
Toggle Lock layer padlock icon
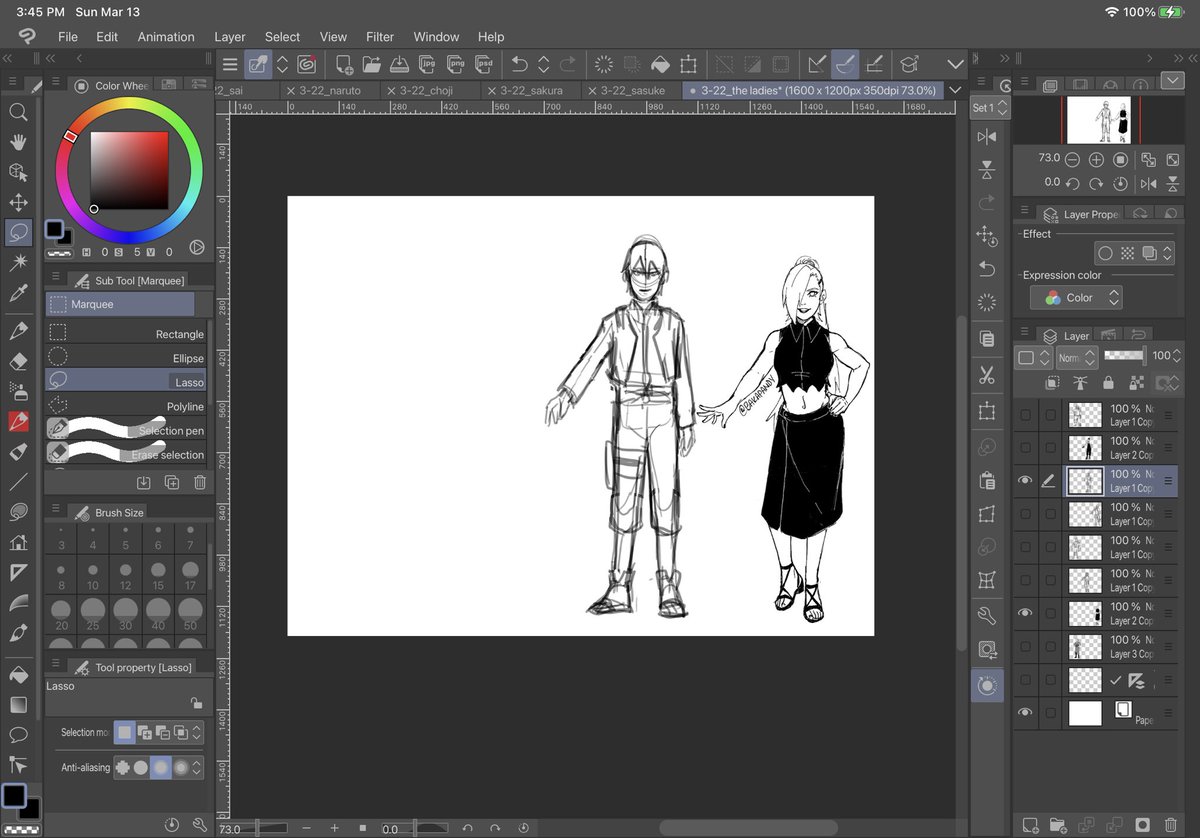tap(1108, 382)
